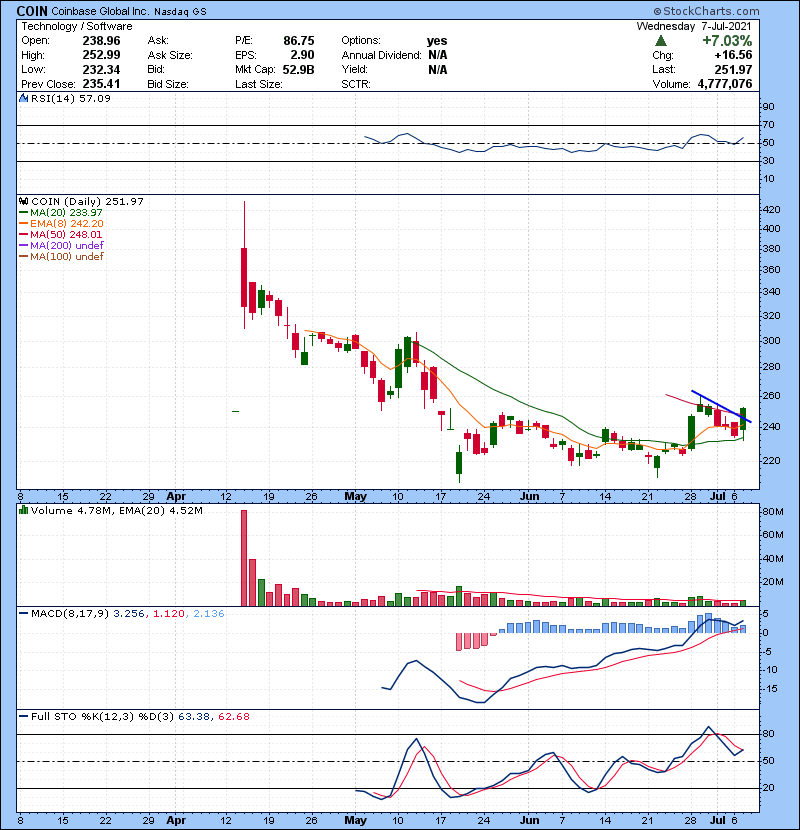Click the Low value 232.34
The height and width of the screenshot is (830, 800).
click(x=101, y=69)
